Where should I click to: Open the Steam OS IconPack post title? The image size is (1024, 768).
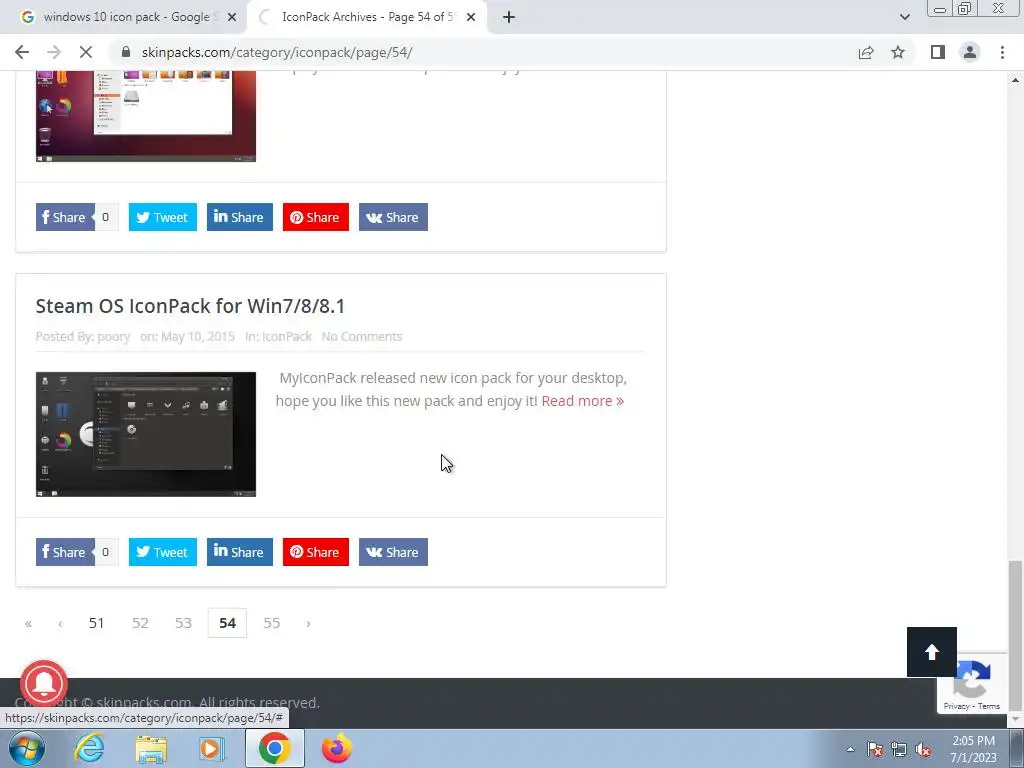[x=190, y=306]
